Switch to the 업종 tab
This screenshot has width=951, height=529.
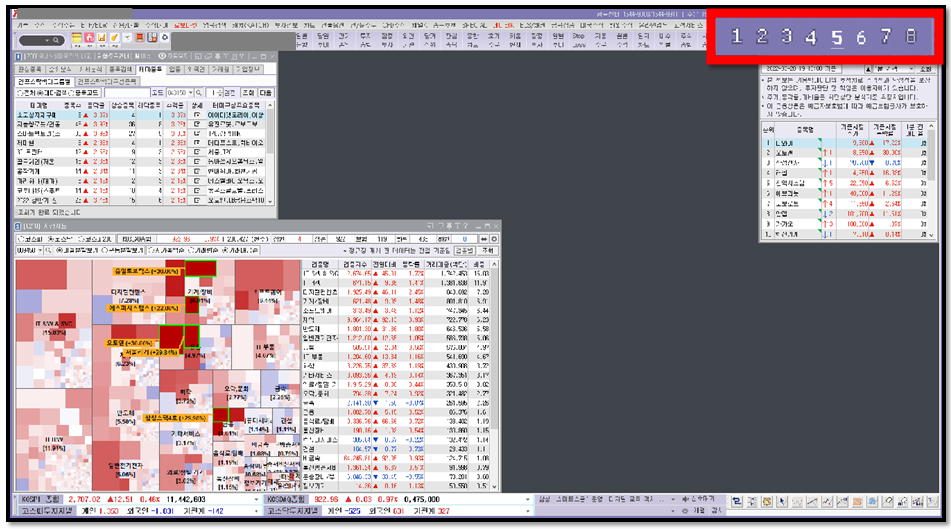coord(175,70)
